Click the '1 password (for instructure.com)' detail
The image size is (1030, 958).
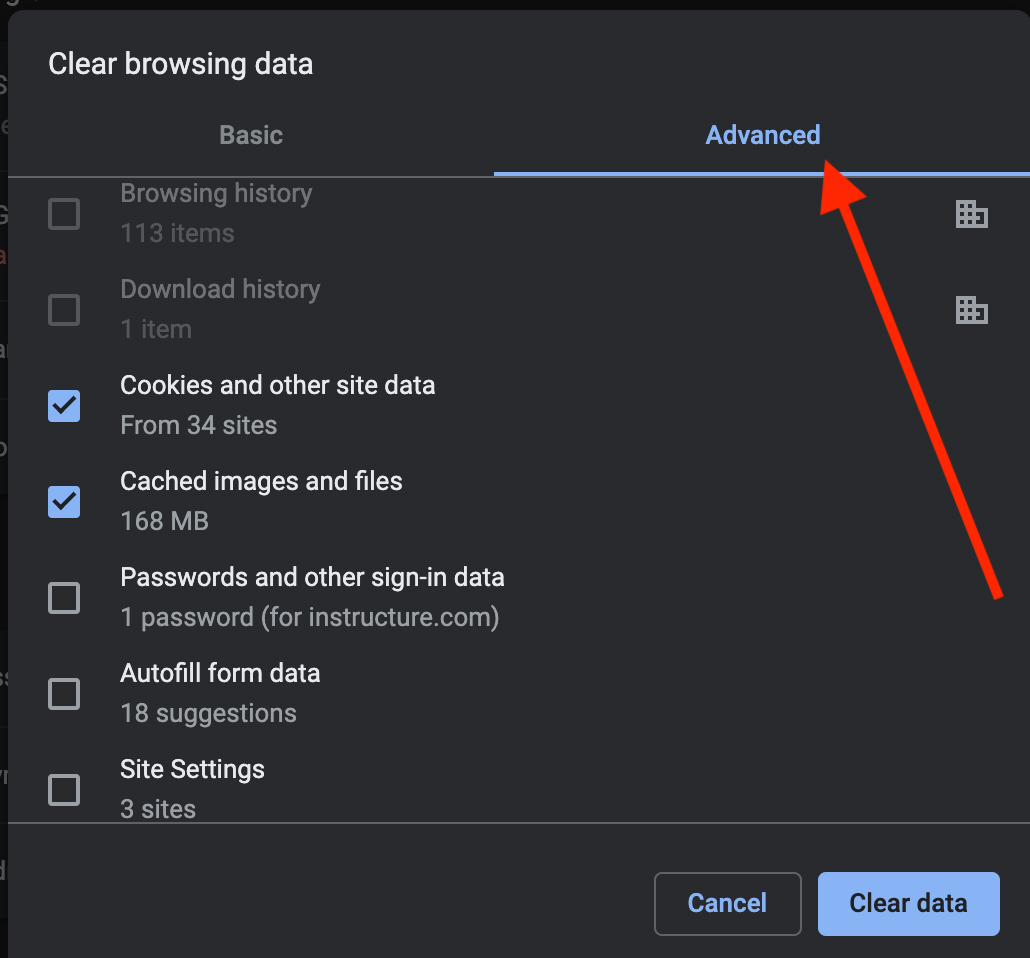pyautogui.click(x=310, y=618)
